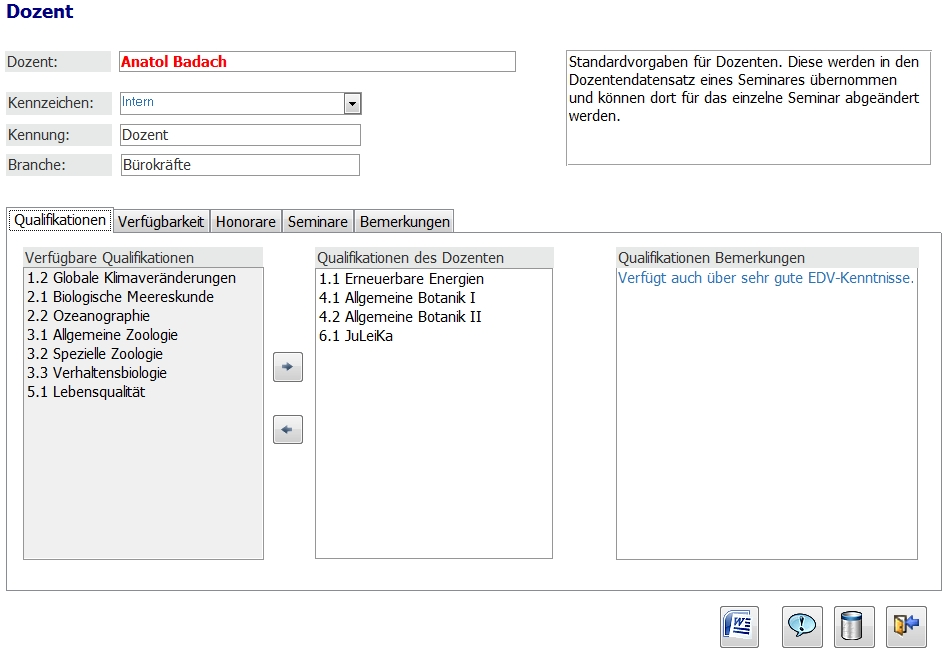Focus the Branche input field
Image resolution: width=950 pixels, height=658 pixels.
(239, 165)
